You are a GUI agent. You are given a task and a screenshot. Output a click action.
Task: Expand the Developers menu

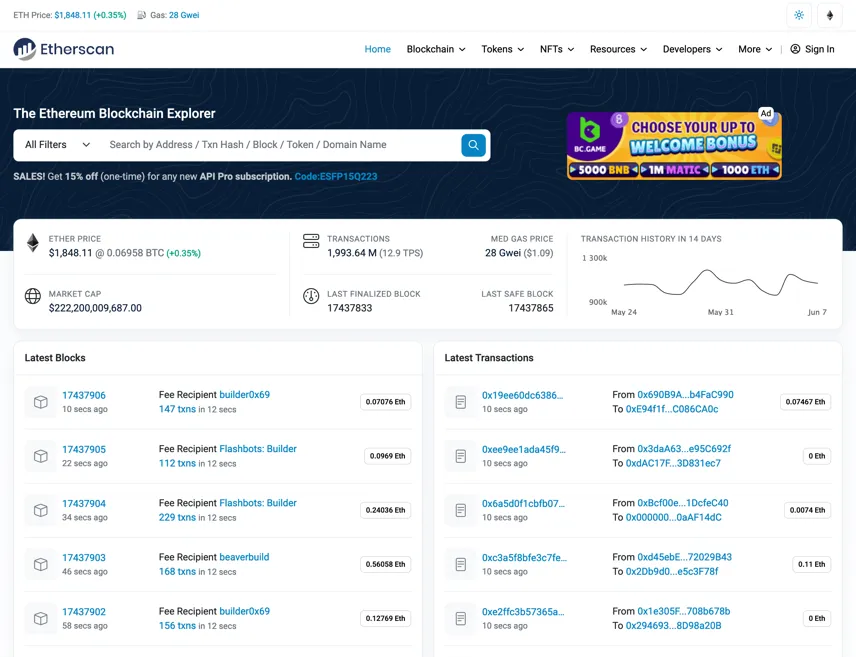[x=692, y=49]
